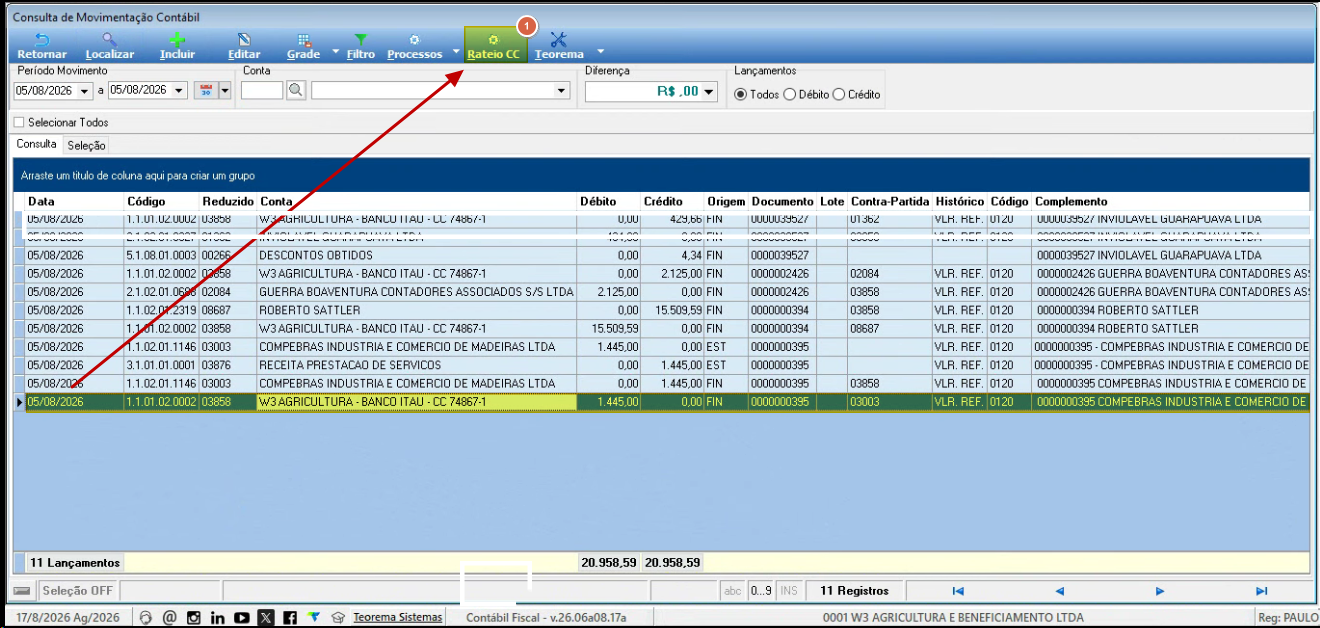Open the Teorema Sistemas link
This screenshot has width=1320, height=628.
tap(397, 617)
